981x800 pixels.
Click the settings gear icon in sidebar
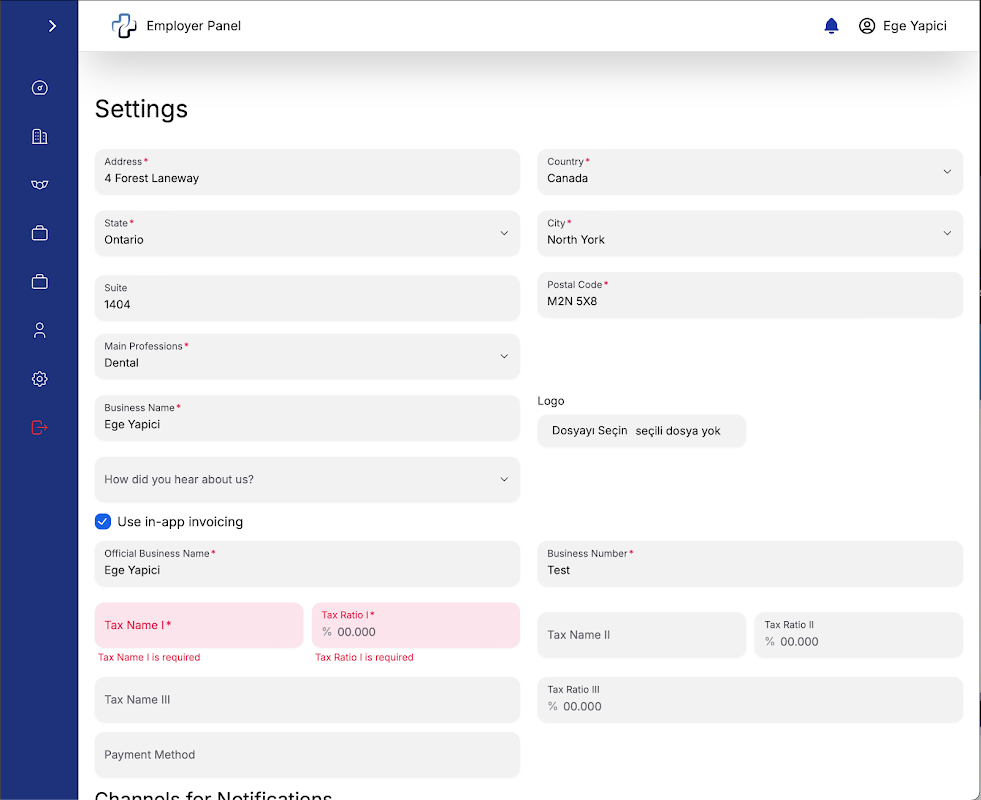point(40,379)
